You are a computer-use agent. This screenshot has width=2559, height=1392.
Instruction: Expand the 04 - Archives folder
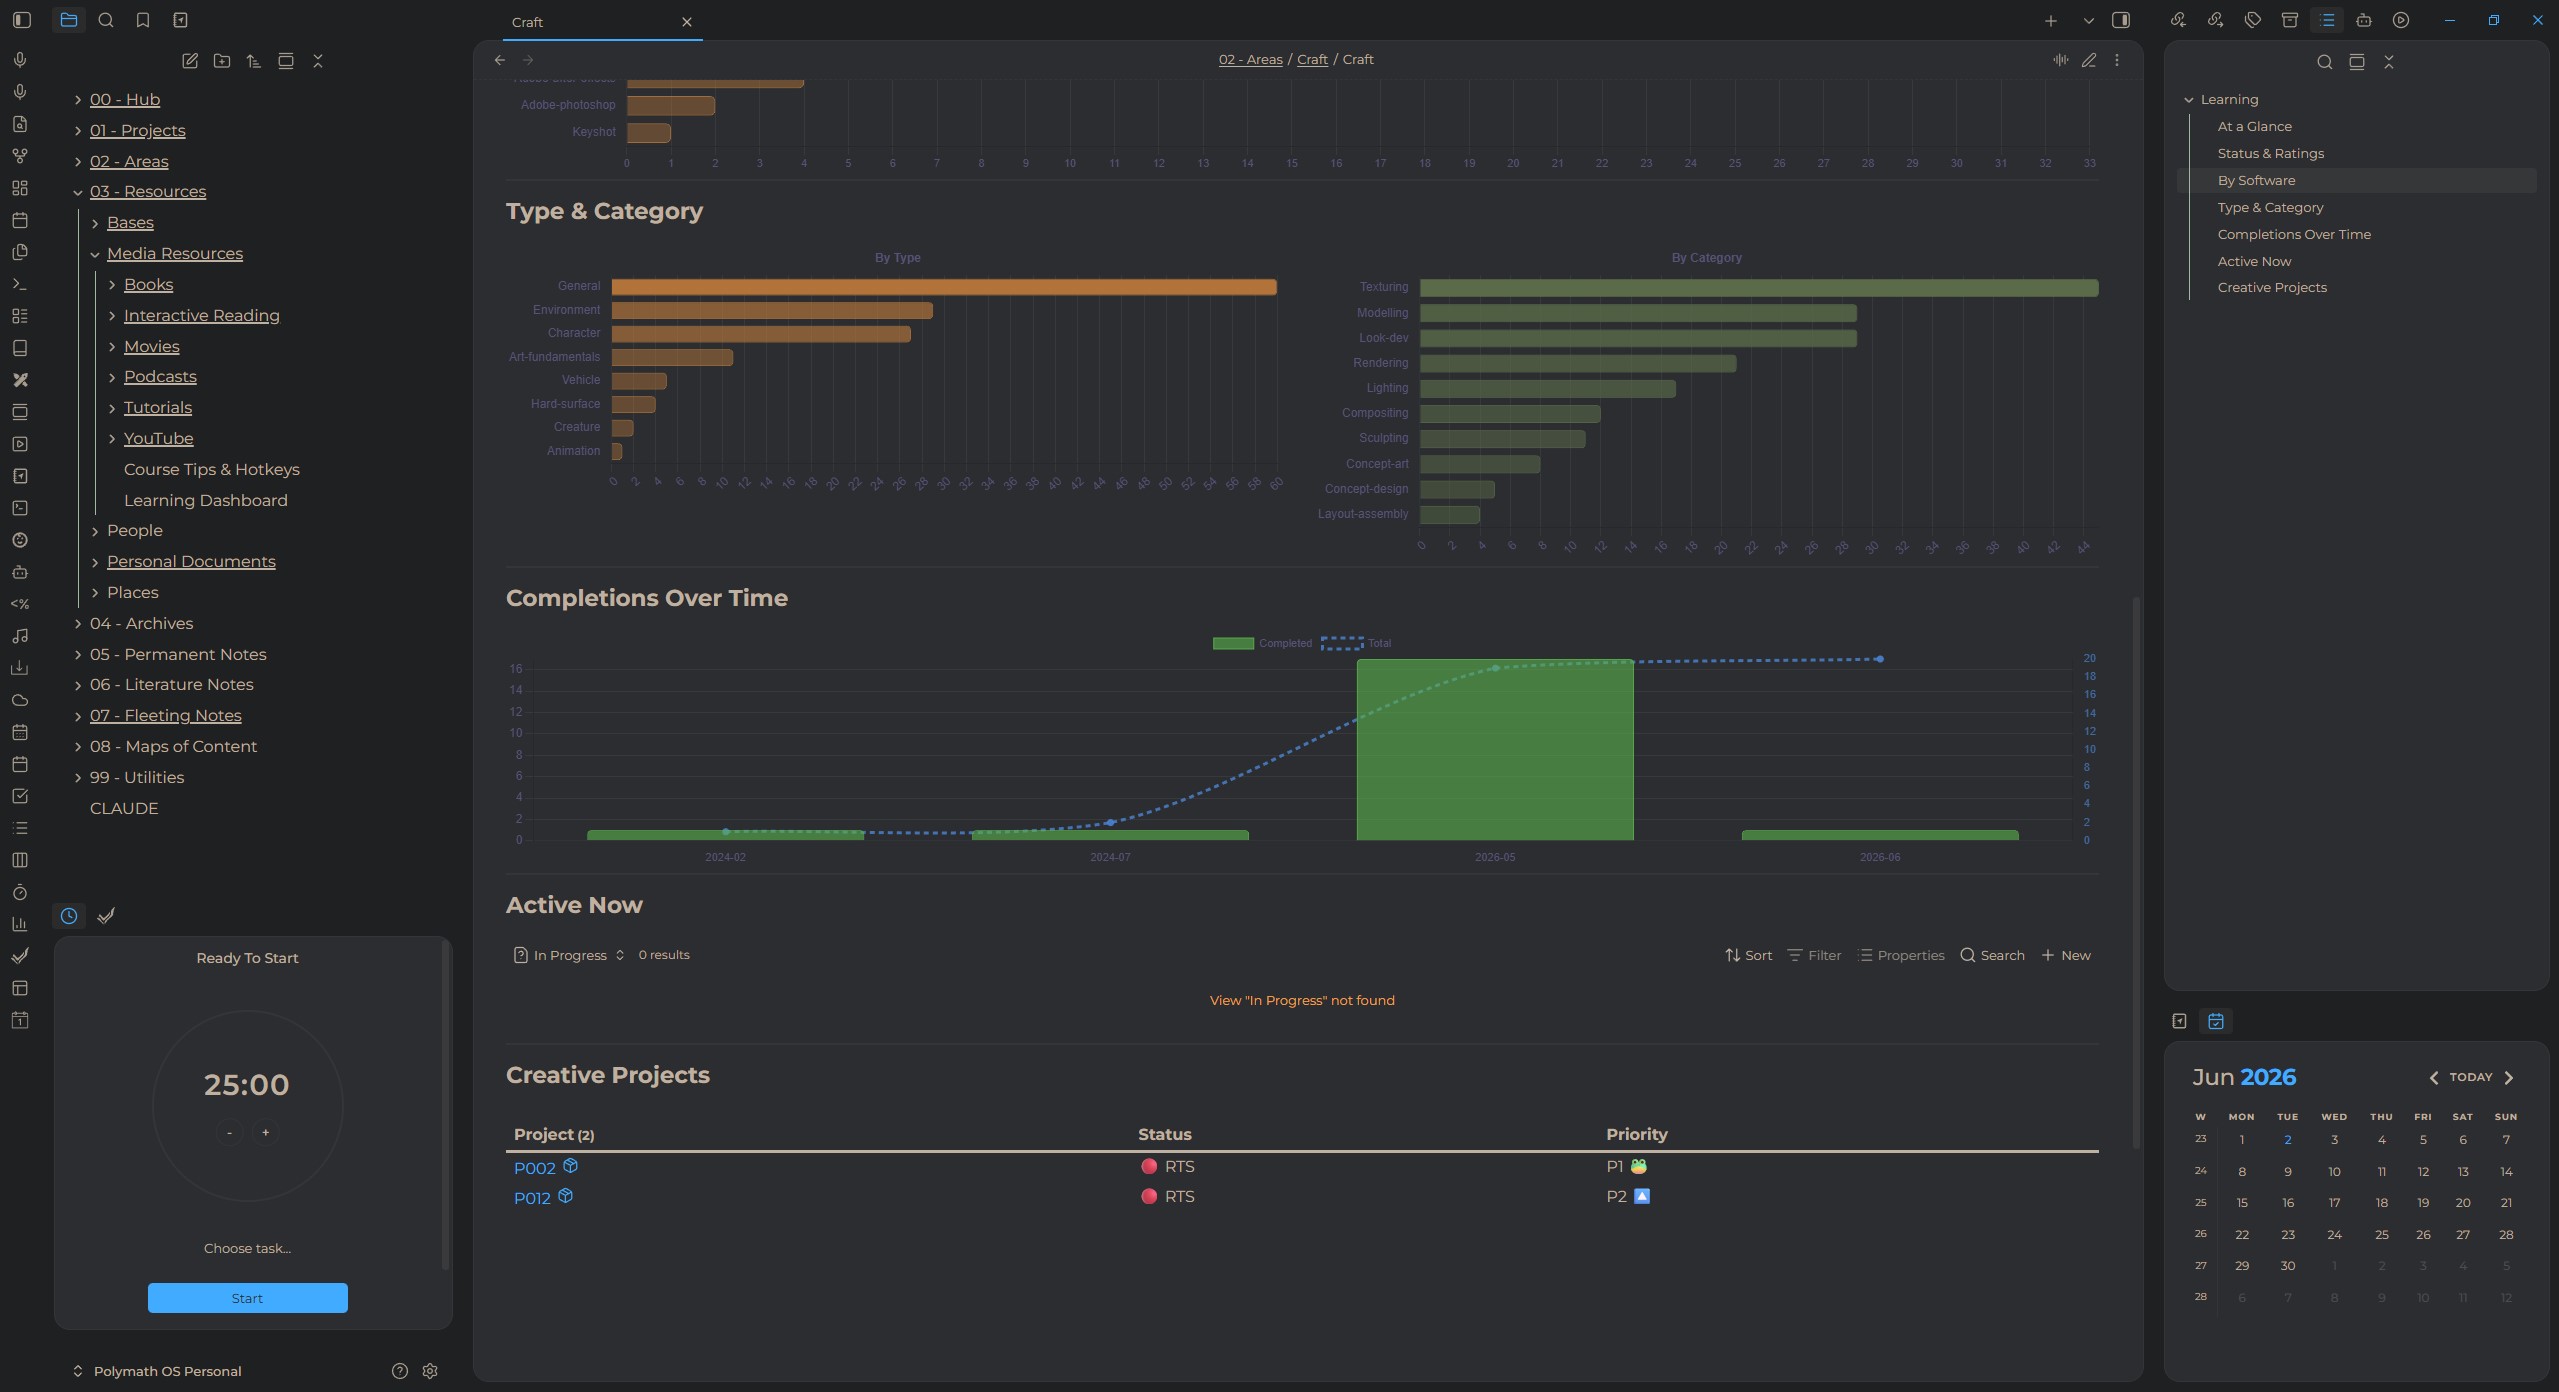tap(78, 624)
